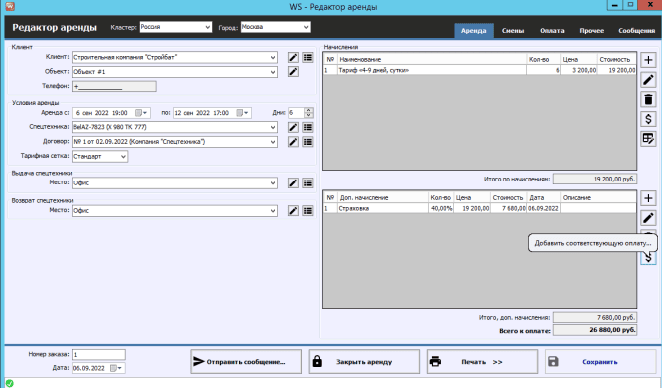Edit the Объект field with pencil icon

[x=293, y=72]
